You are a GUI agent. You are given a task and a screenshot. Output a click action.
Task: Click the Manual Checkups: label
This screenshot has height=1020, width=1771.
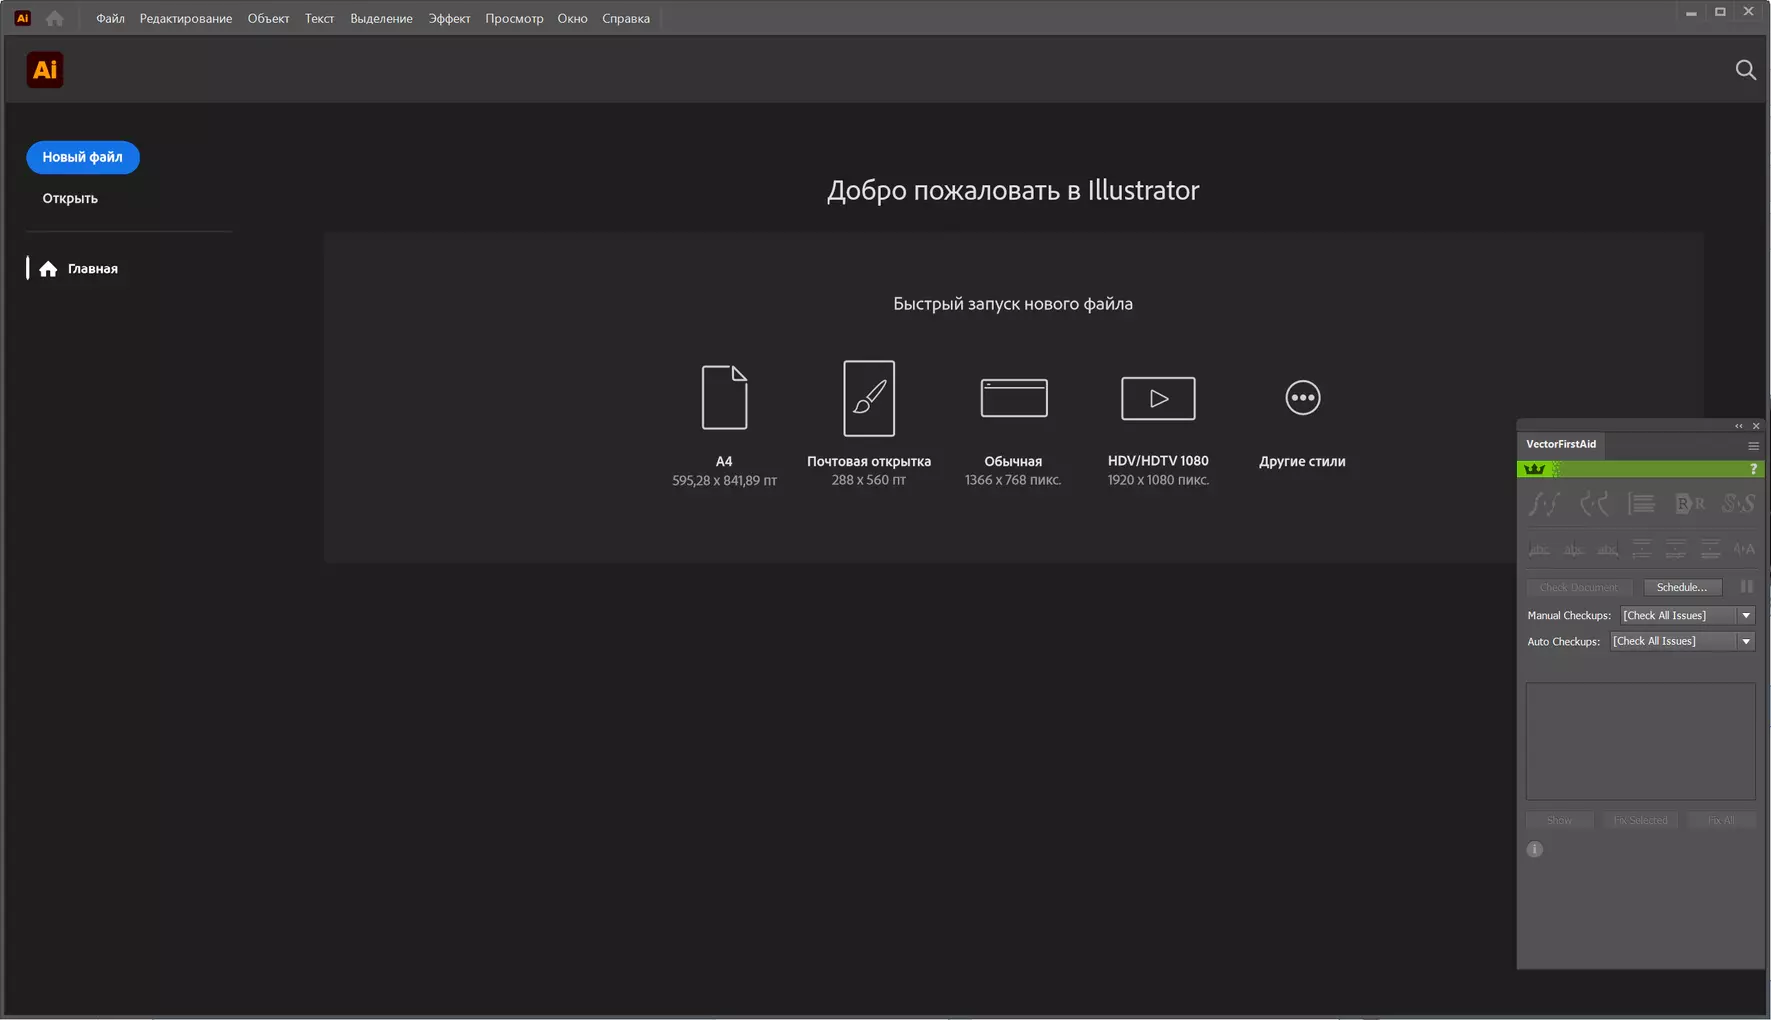(x=1569, y=615)
